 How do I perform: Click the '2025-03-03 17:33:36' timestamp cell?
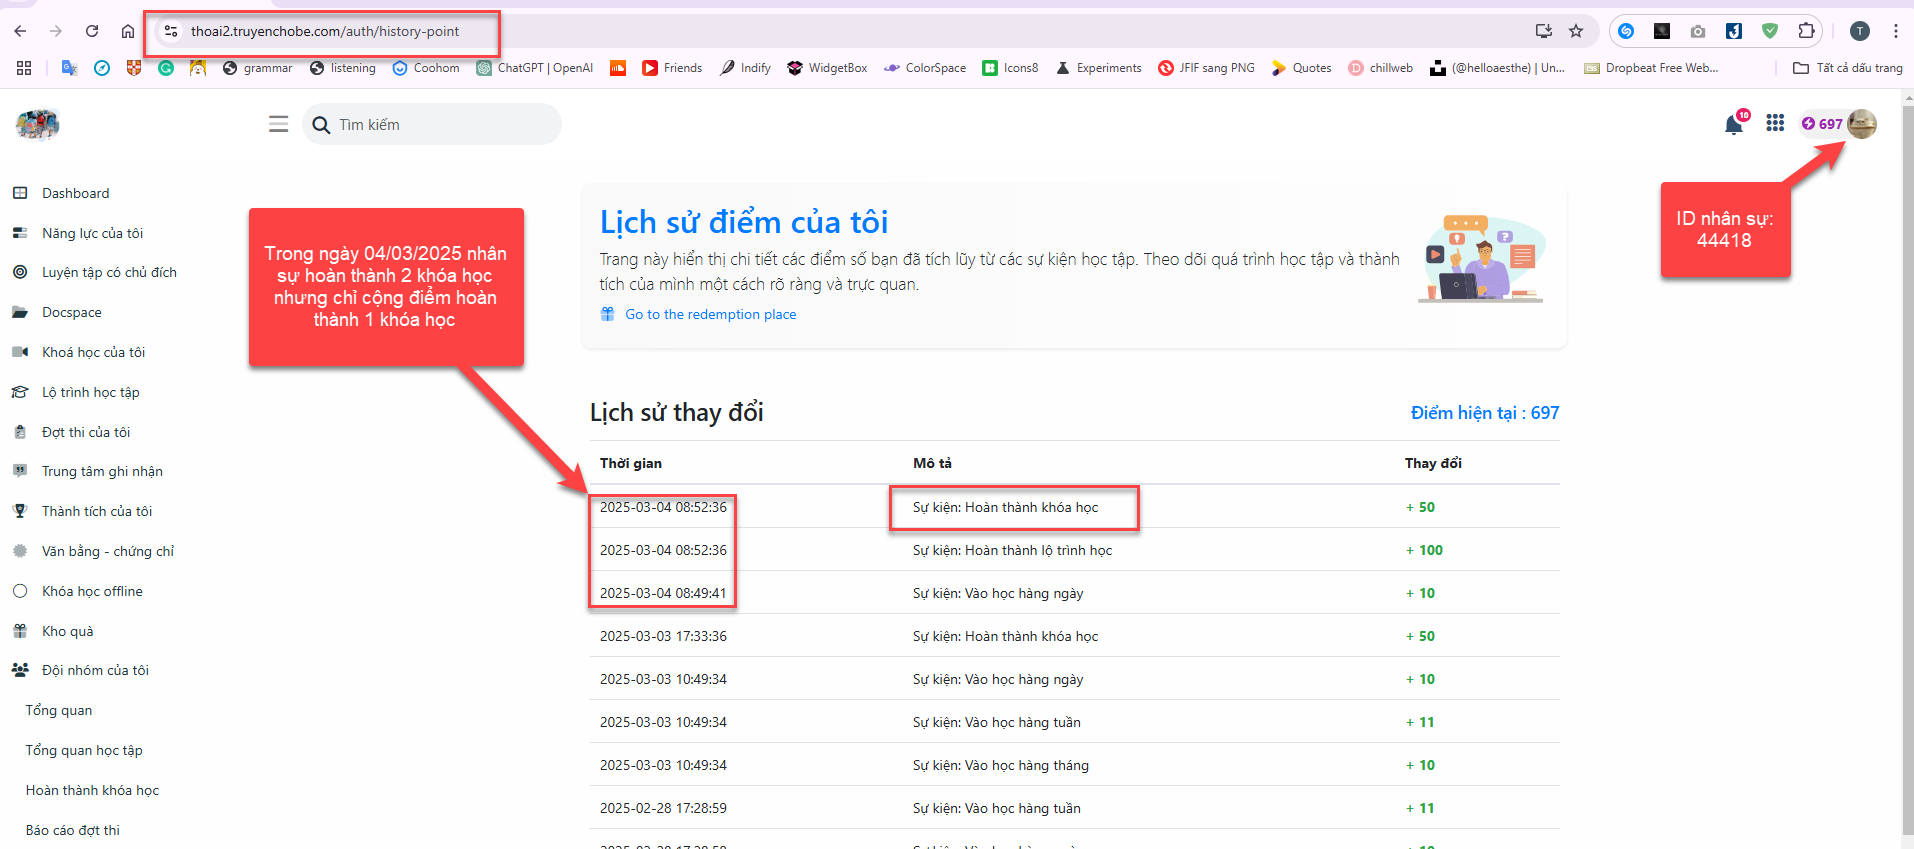click(x=663, y=636)
